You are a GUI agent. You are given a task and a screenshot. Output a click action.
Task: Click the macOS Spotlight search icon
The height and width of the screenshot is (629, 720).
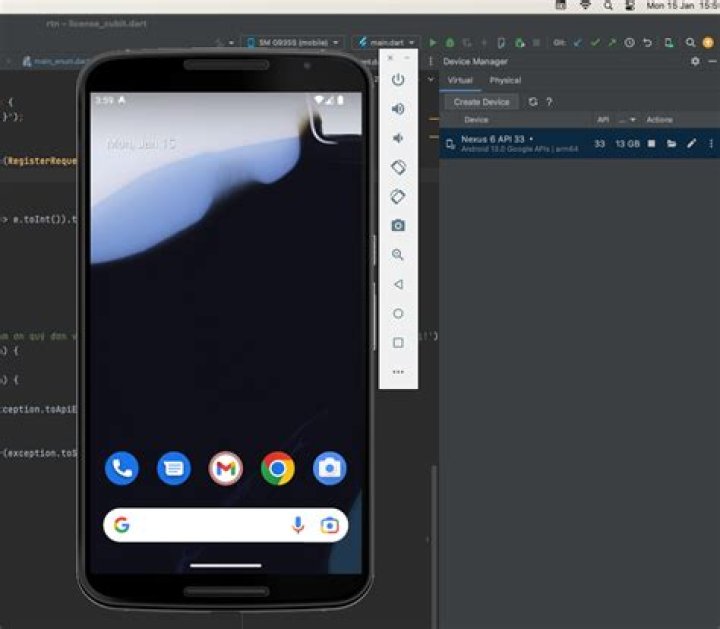pyautogui.click(x=608, y=6)
